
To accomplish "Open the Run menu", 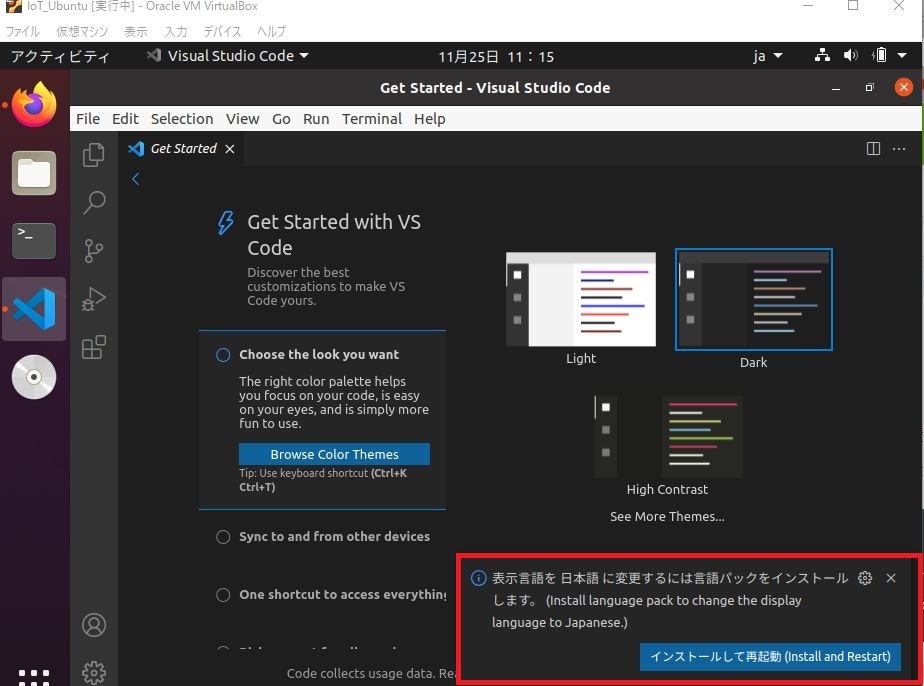I will point(316,119).
